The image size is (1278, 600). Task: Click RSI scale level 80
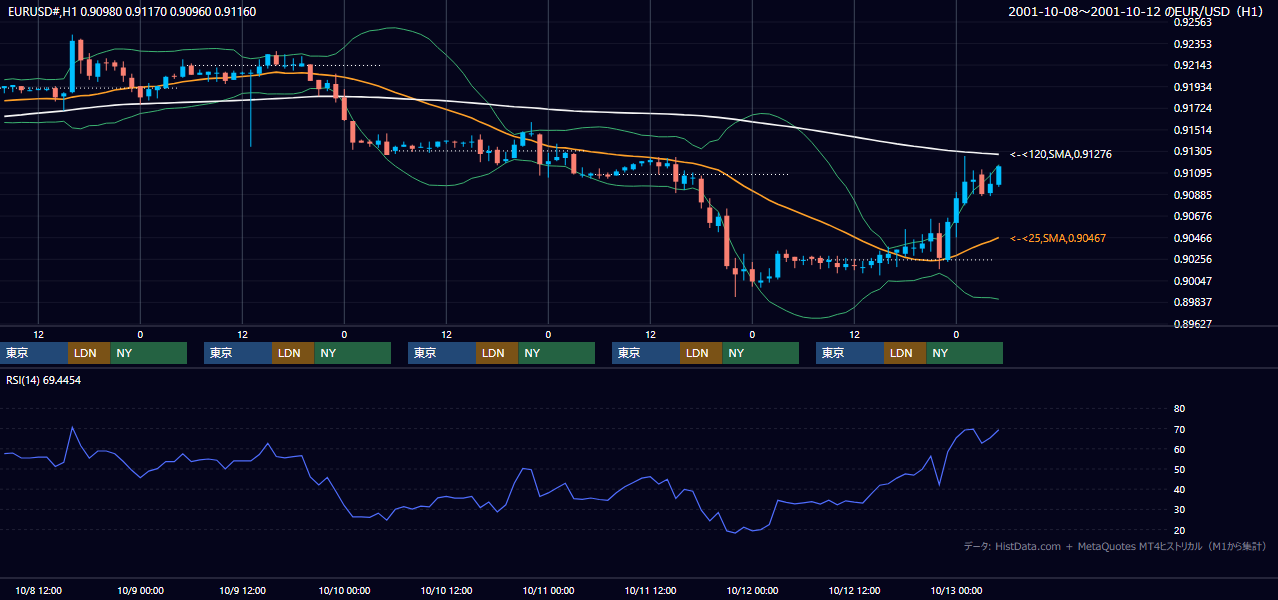point(1179,409)
